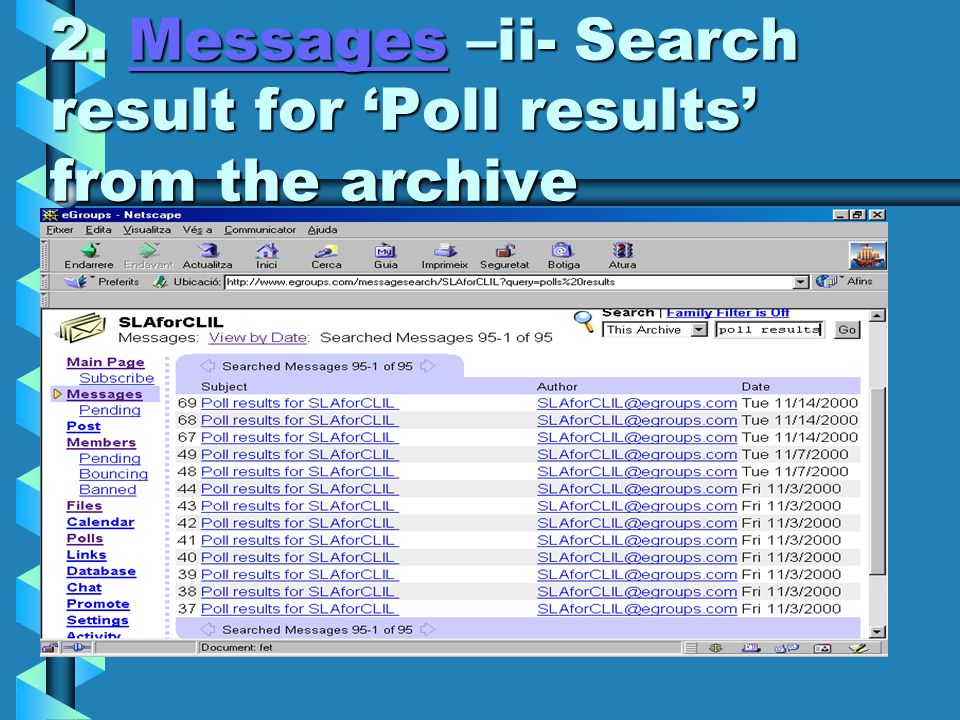This screenshot has width=960, height=720.
Task: Go home with the Inici icon
Action: pyautogui.click(x=267, y=250)
